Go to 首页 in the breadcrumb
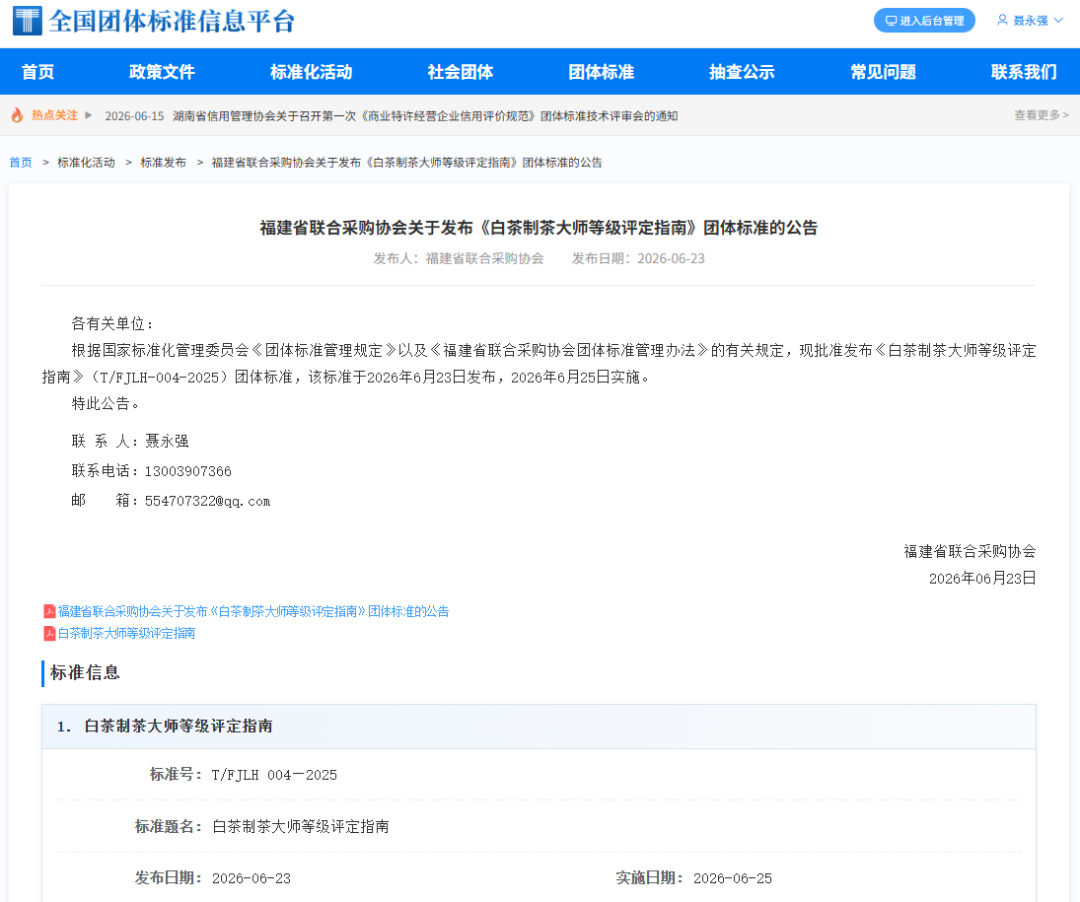Viewport: 1080px width, 902px height. click(21, 162)
